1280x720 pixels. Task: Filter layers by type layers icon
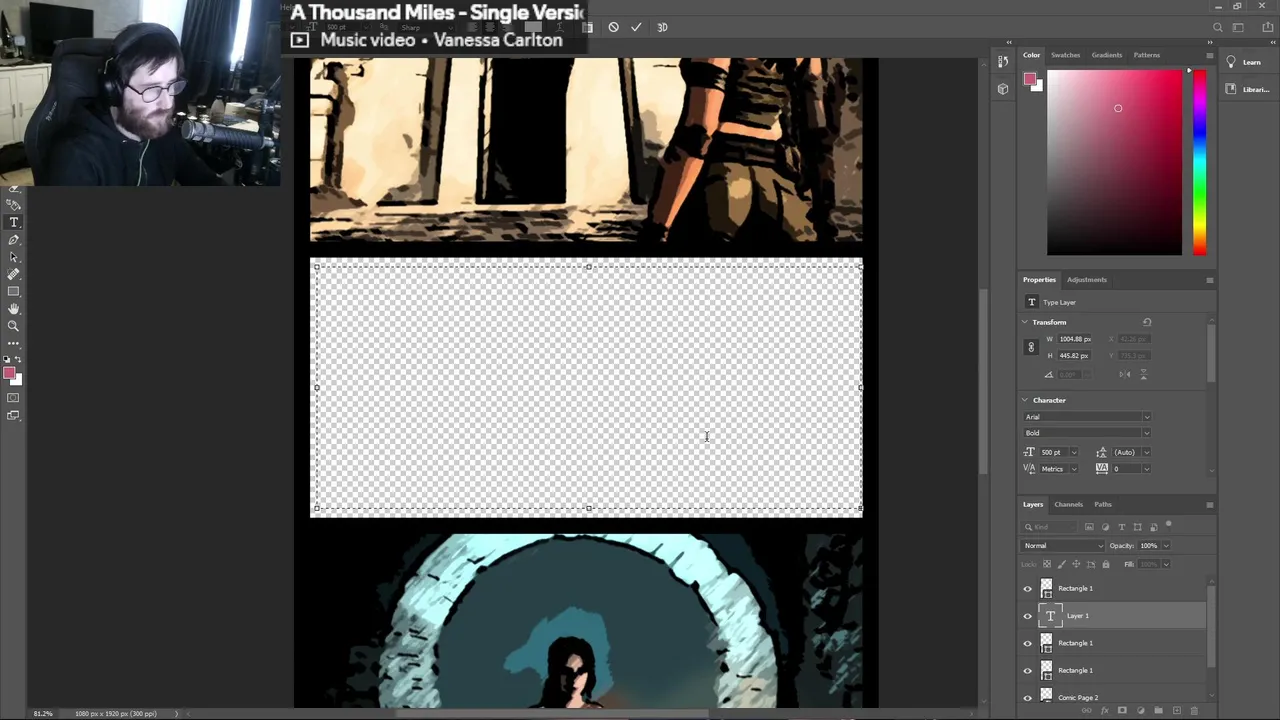(x=1121, y=527)
